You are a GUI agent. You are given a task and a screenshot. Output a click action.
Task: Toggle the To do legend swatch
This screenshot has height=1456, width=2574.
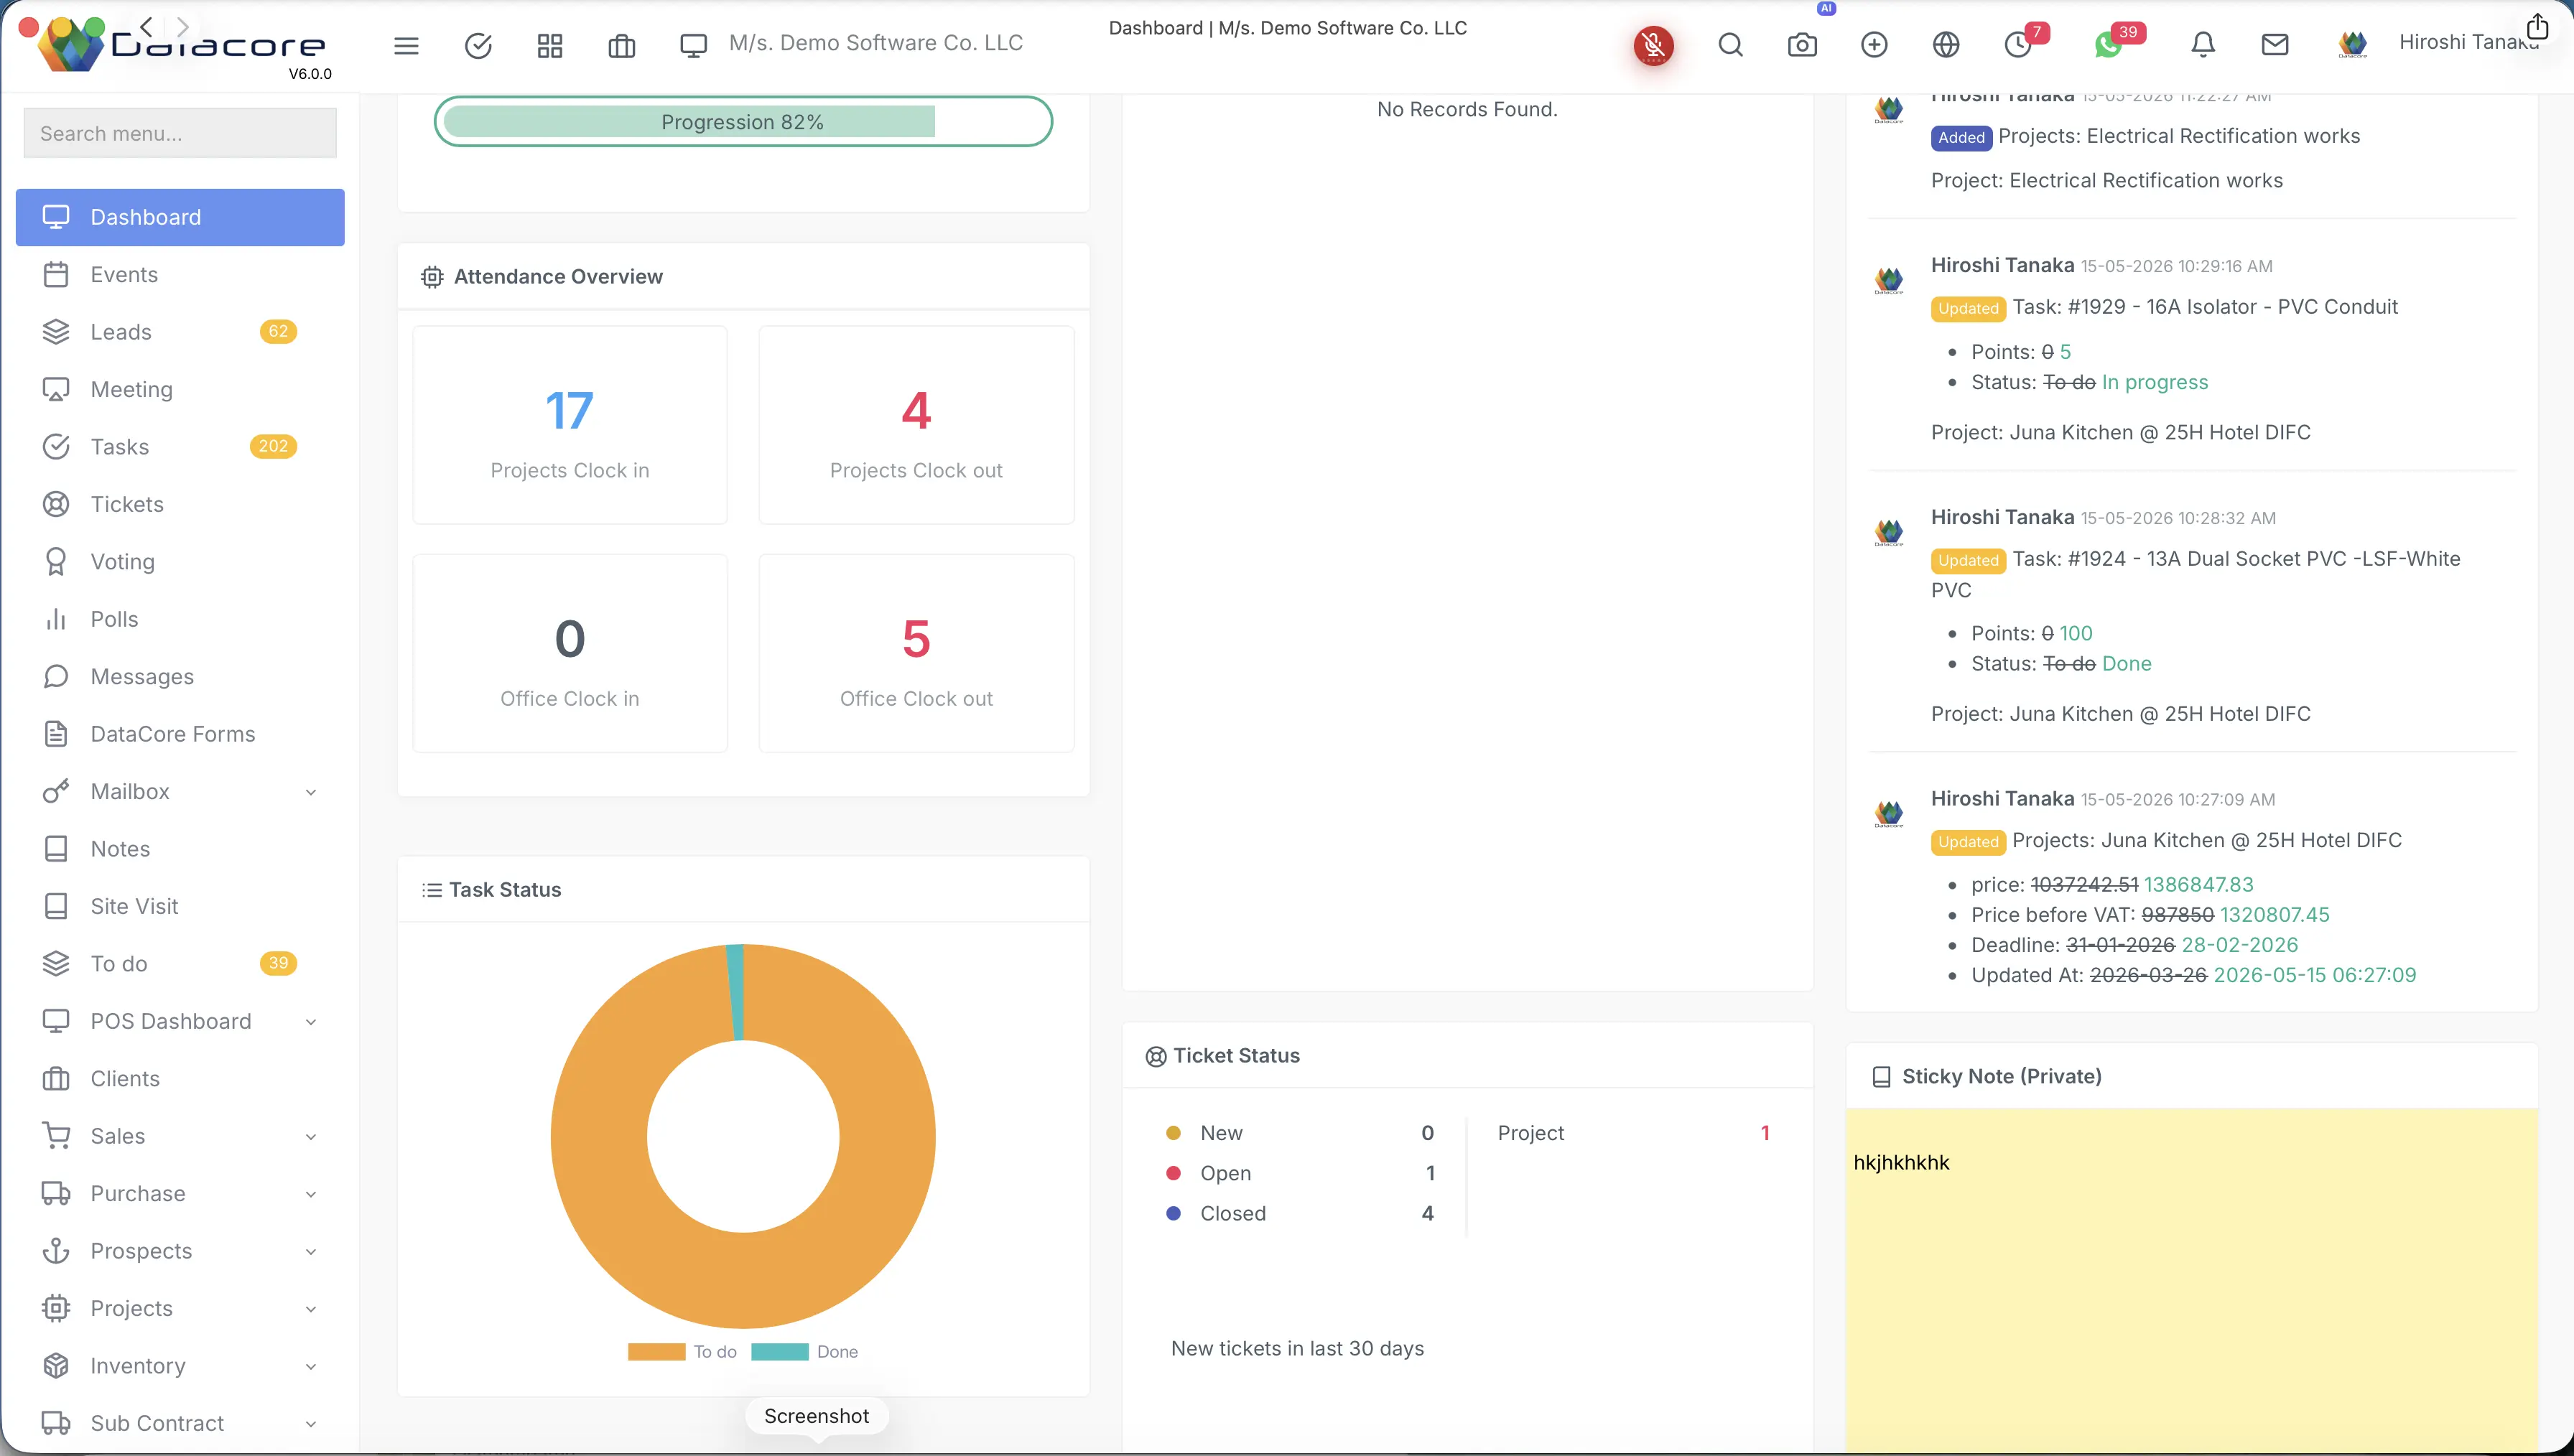(x=656, y=1352)
